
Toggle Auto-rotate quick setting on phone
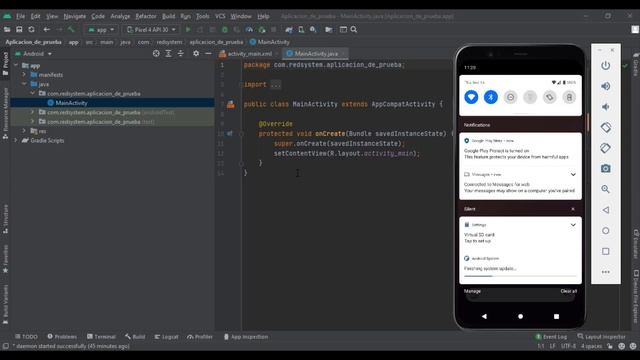coord(549,97)
